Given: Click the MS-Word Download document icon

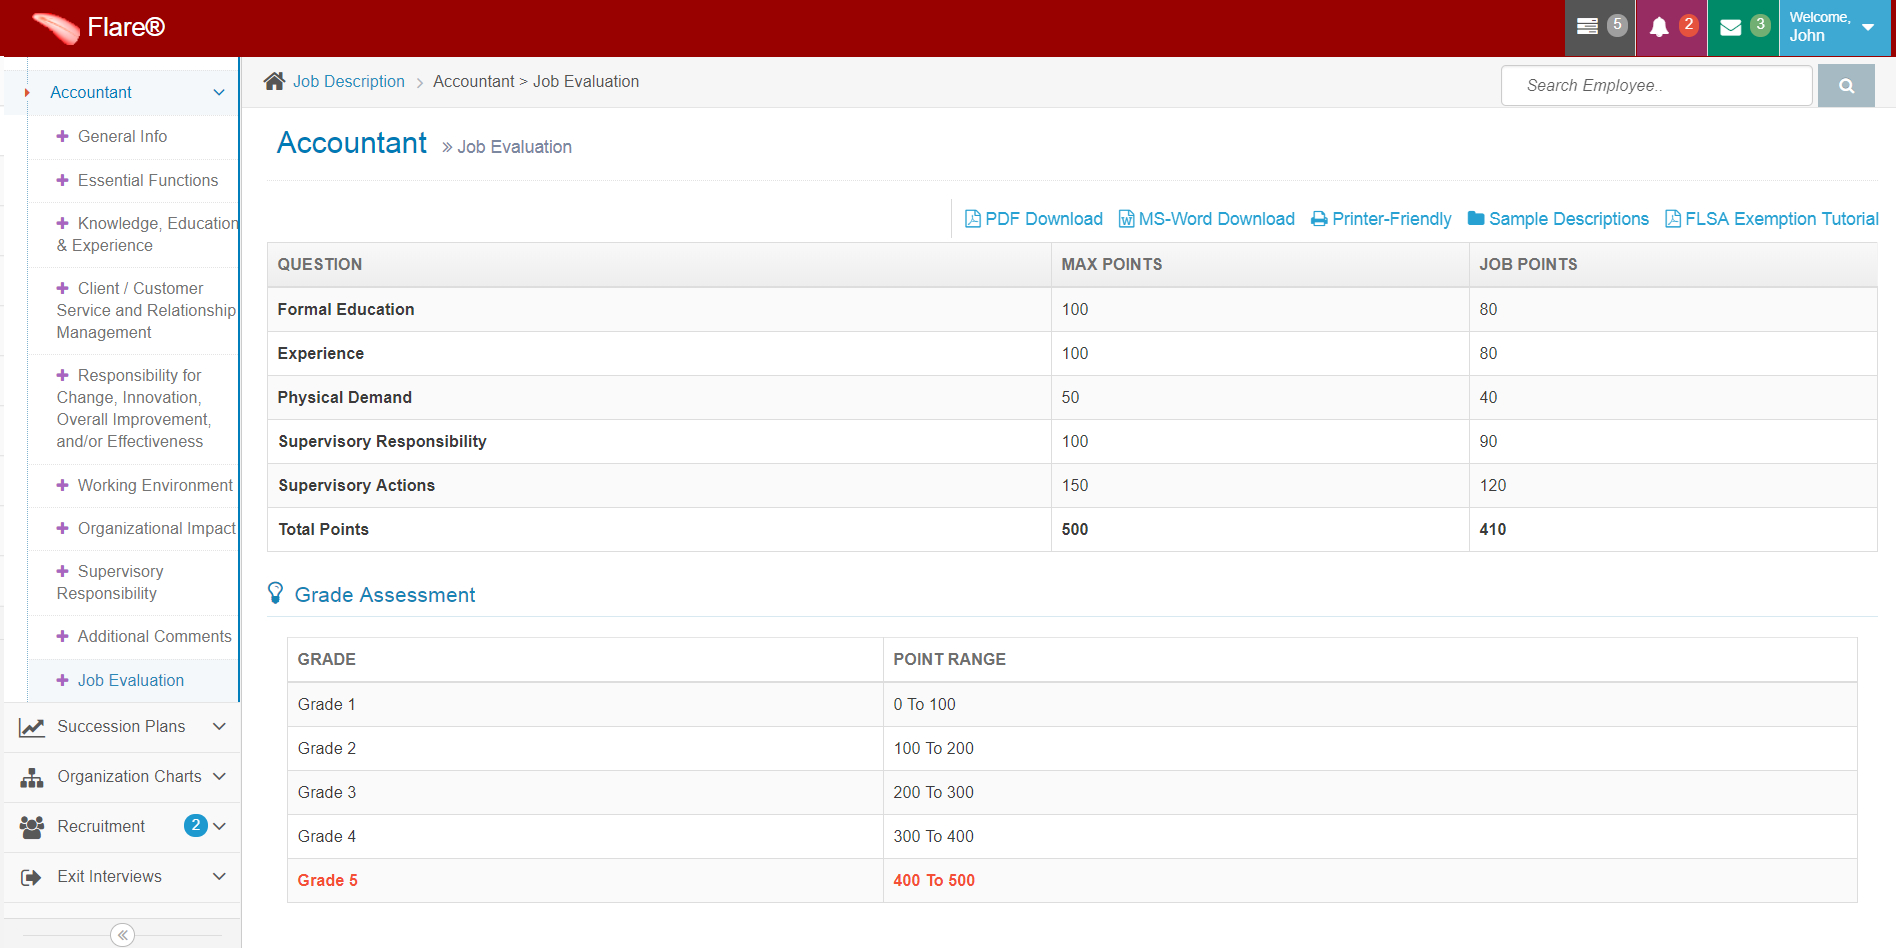Looking at the screenshot, I should (1126, 219).
